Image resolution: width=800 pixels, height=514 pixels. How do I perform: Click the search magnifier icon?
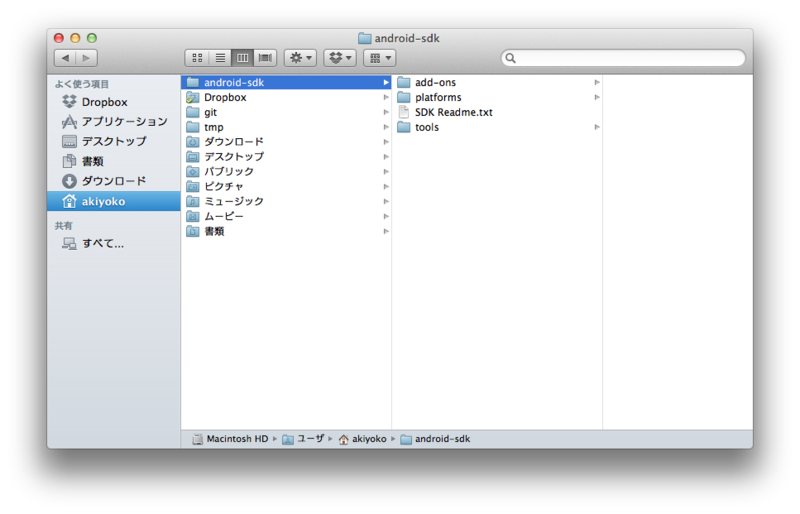pos(510,58)
